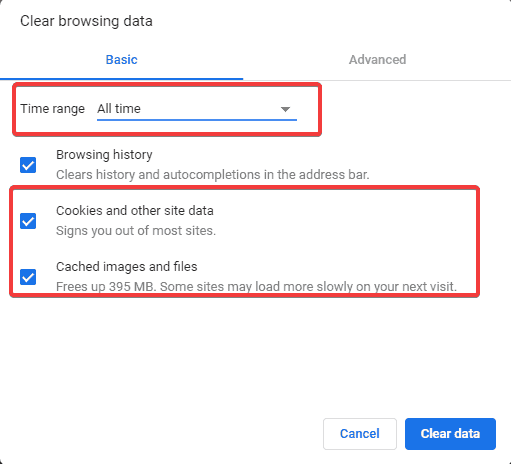
Task: Click the Browsing history label text
Action: 104,155
